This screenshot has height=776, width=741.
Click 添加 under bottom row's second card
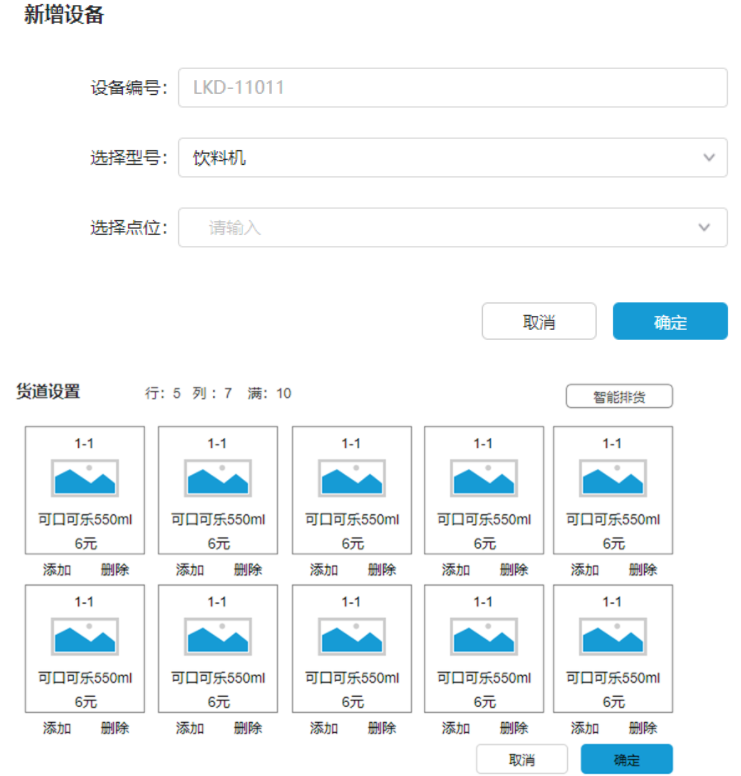[x=190, y=728]
